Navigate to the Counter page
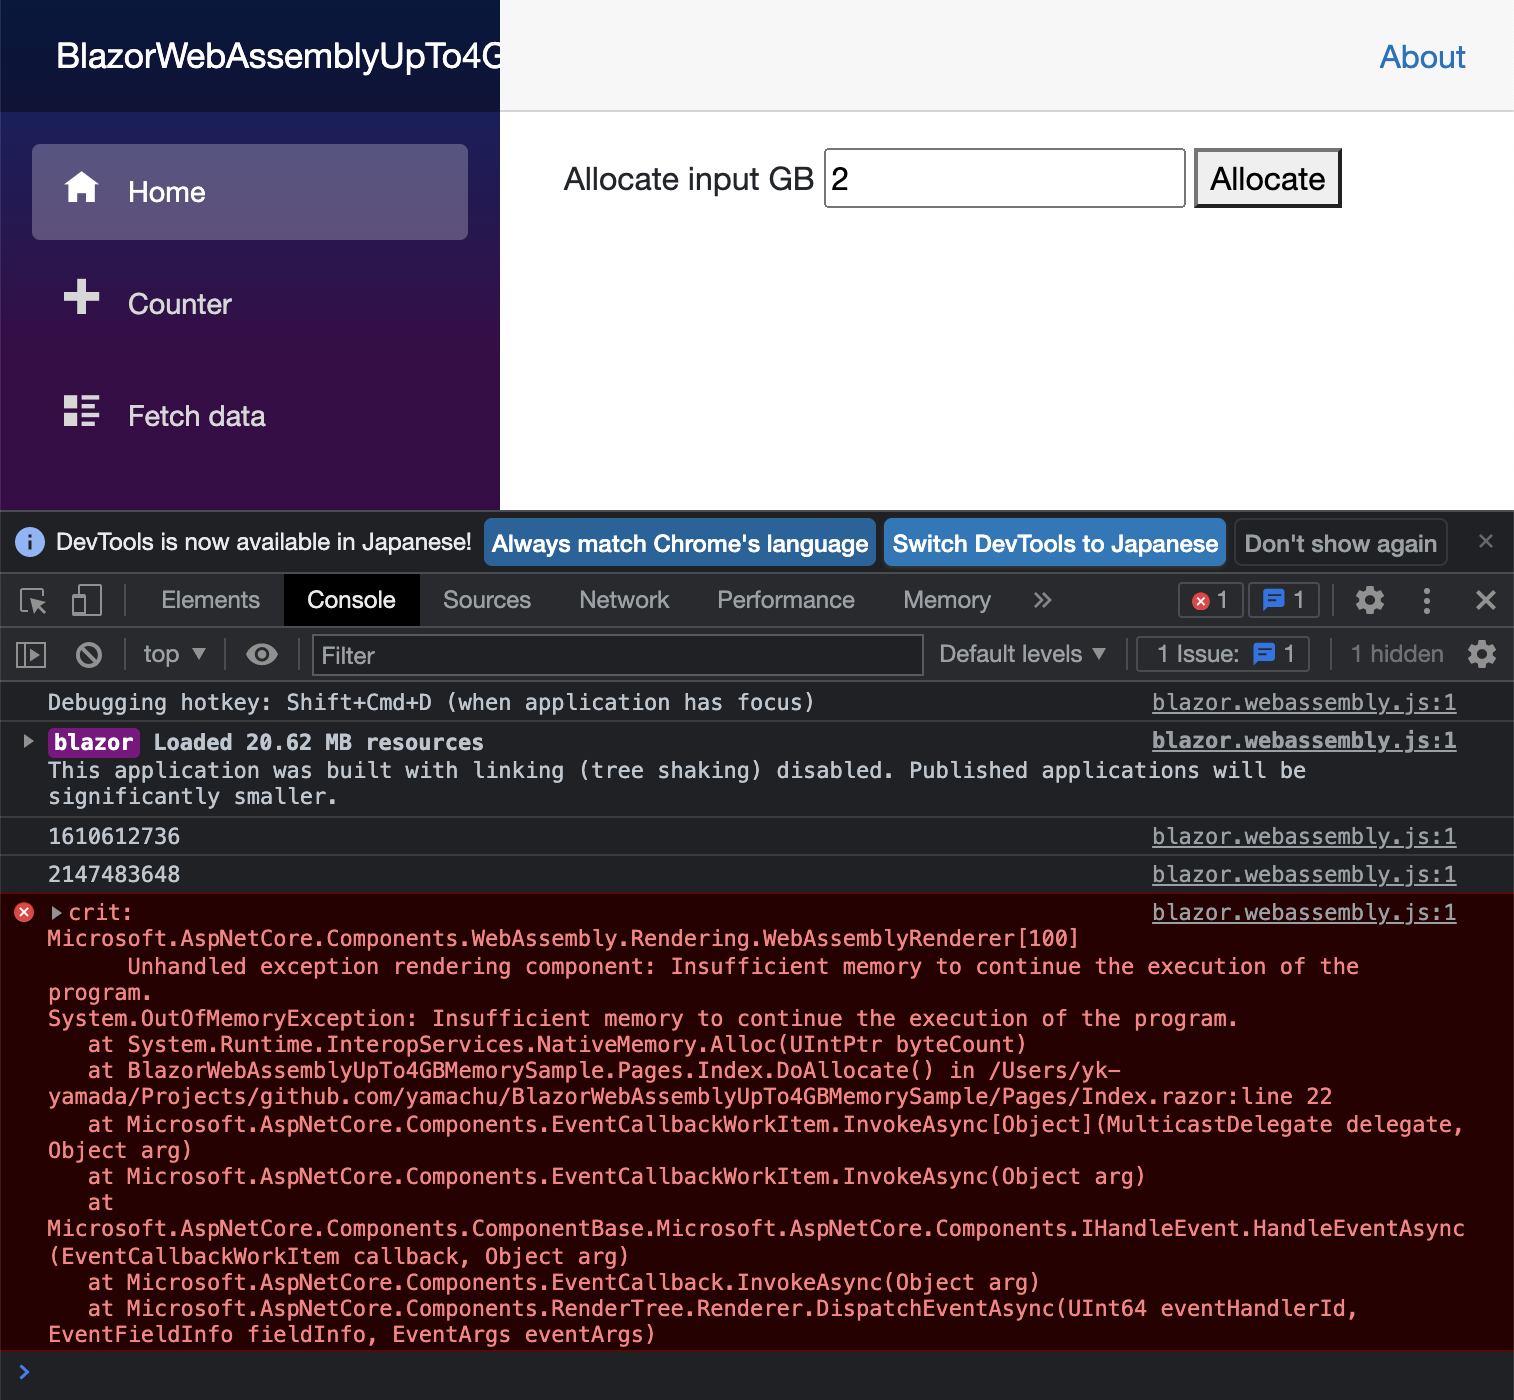This screenshot has width=1514, height=1400. 250,304
